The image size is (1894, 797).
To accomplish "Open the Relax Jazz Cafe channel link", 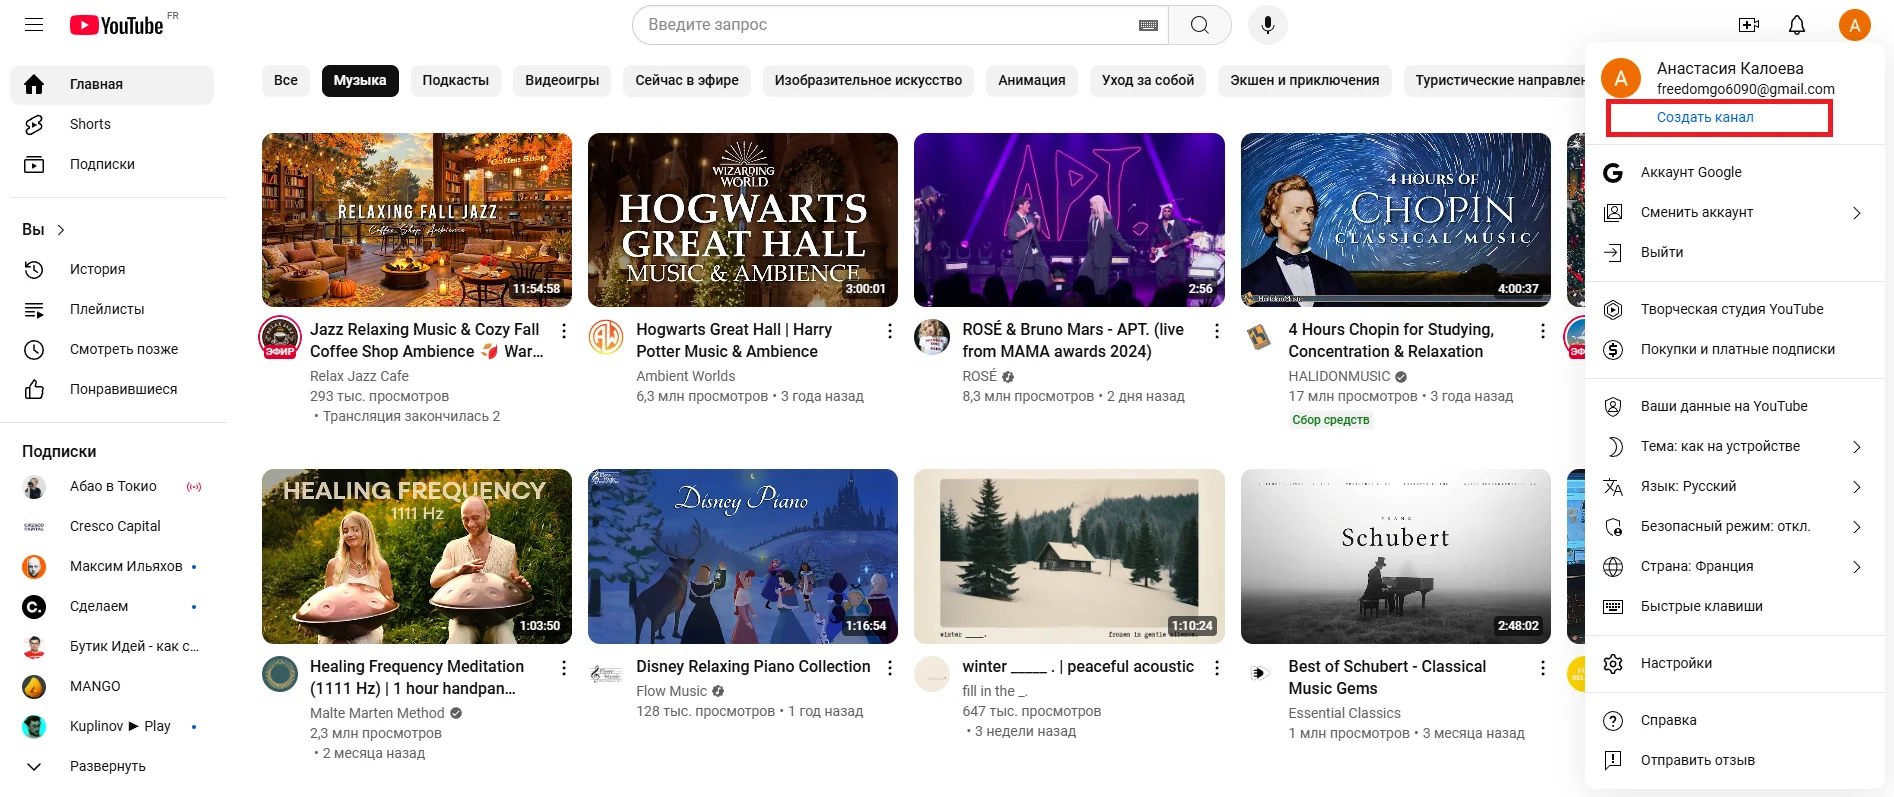I will [x=359, y=376].
